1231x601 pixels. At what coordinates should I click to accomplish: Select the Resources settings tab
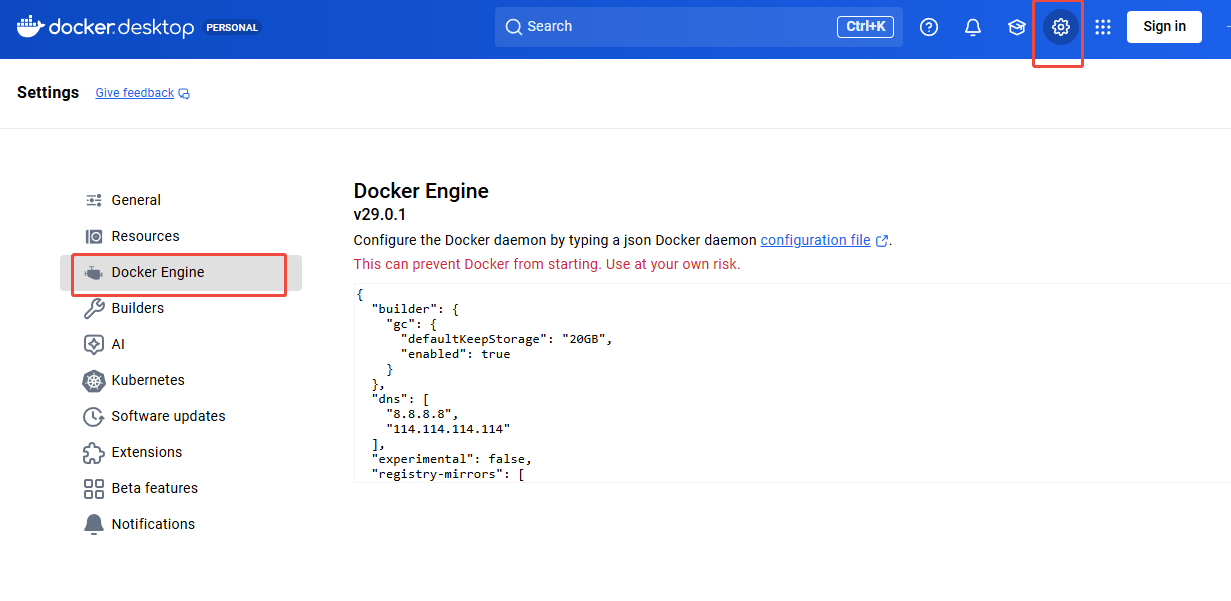(181, 236)
